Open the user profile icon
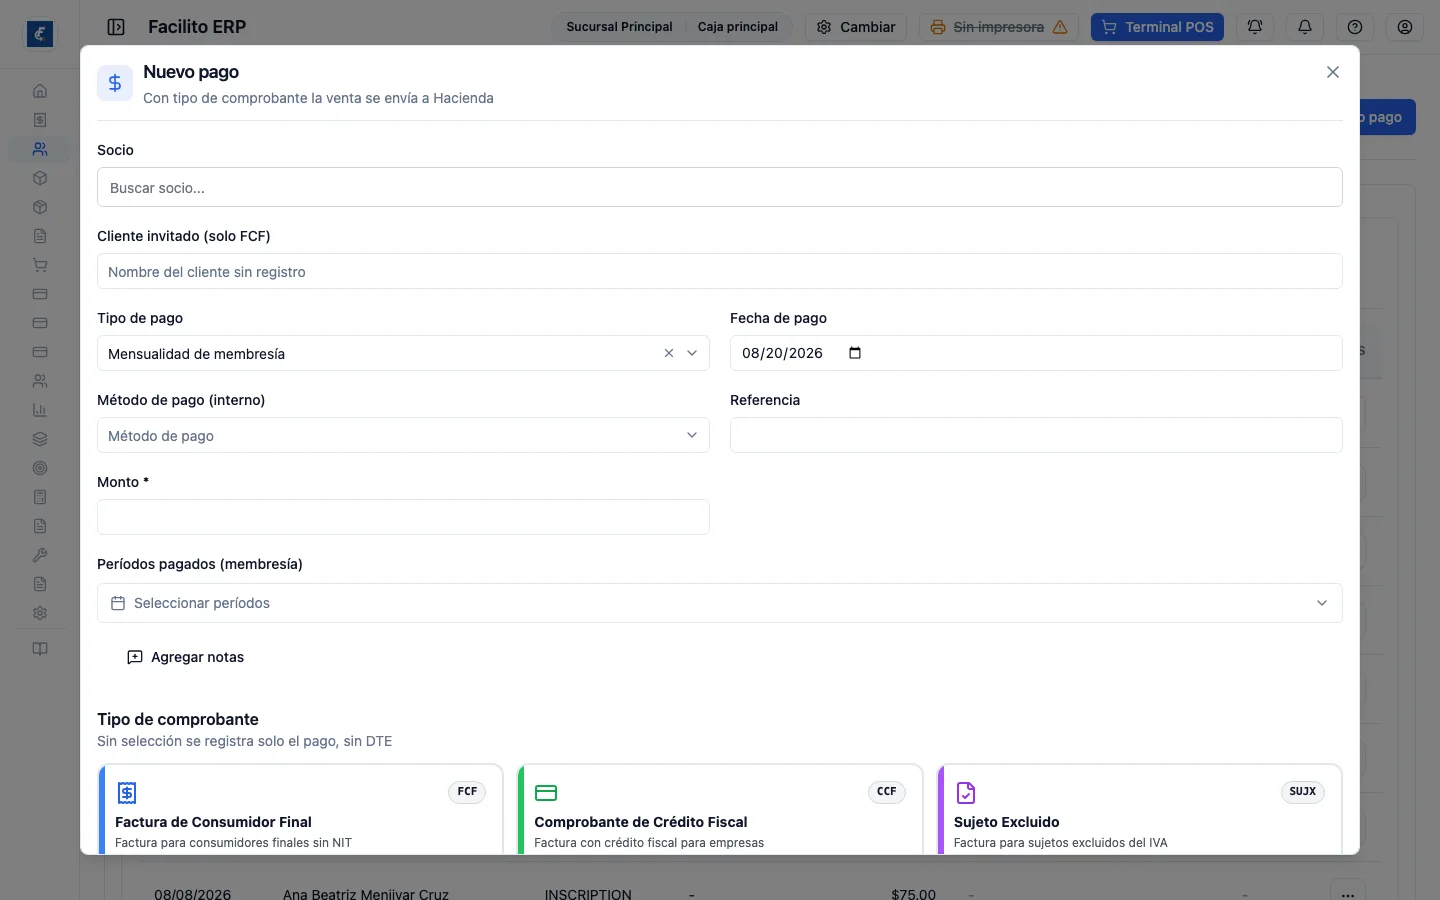 1405,27
